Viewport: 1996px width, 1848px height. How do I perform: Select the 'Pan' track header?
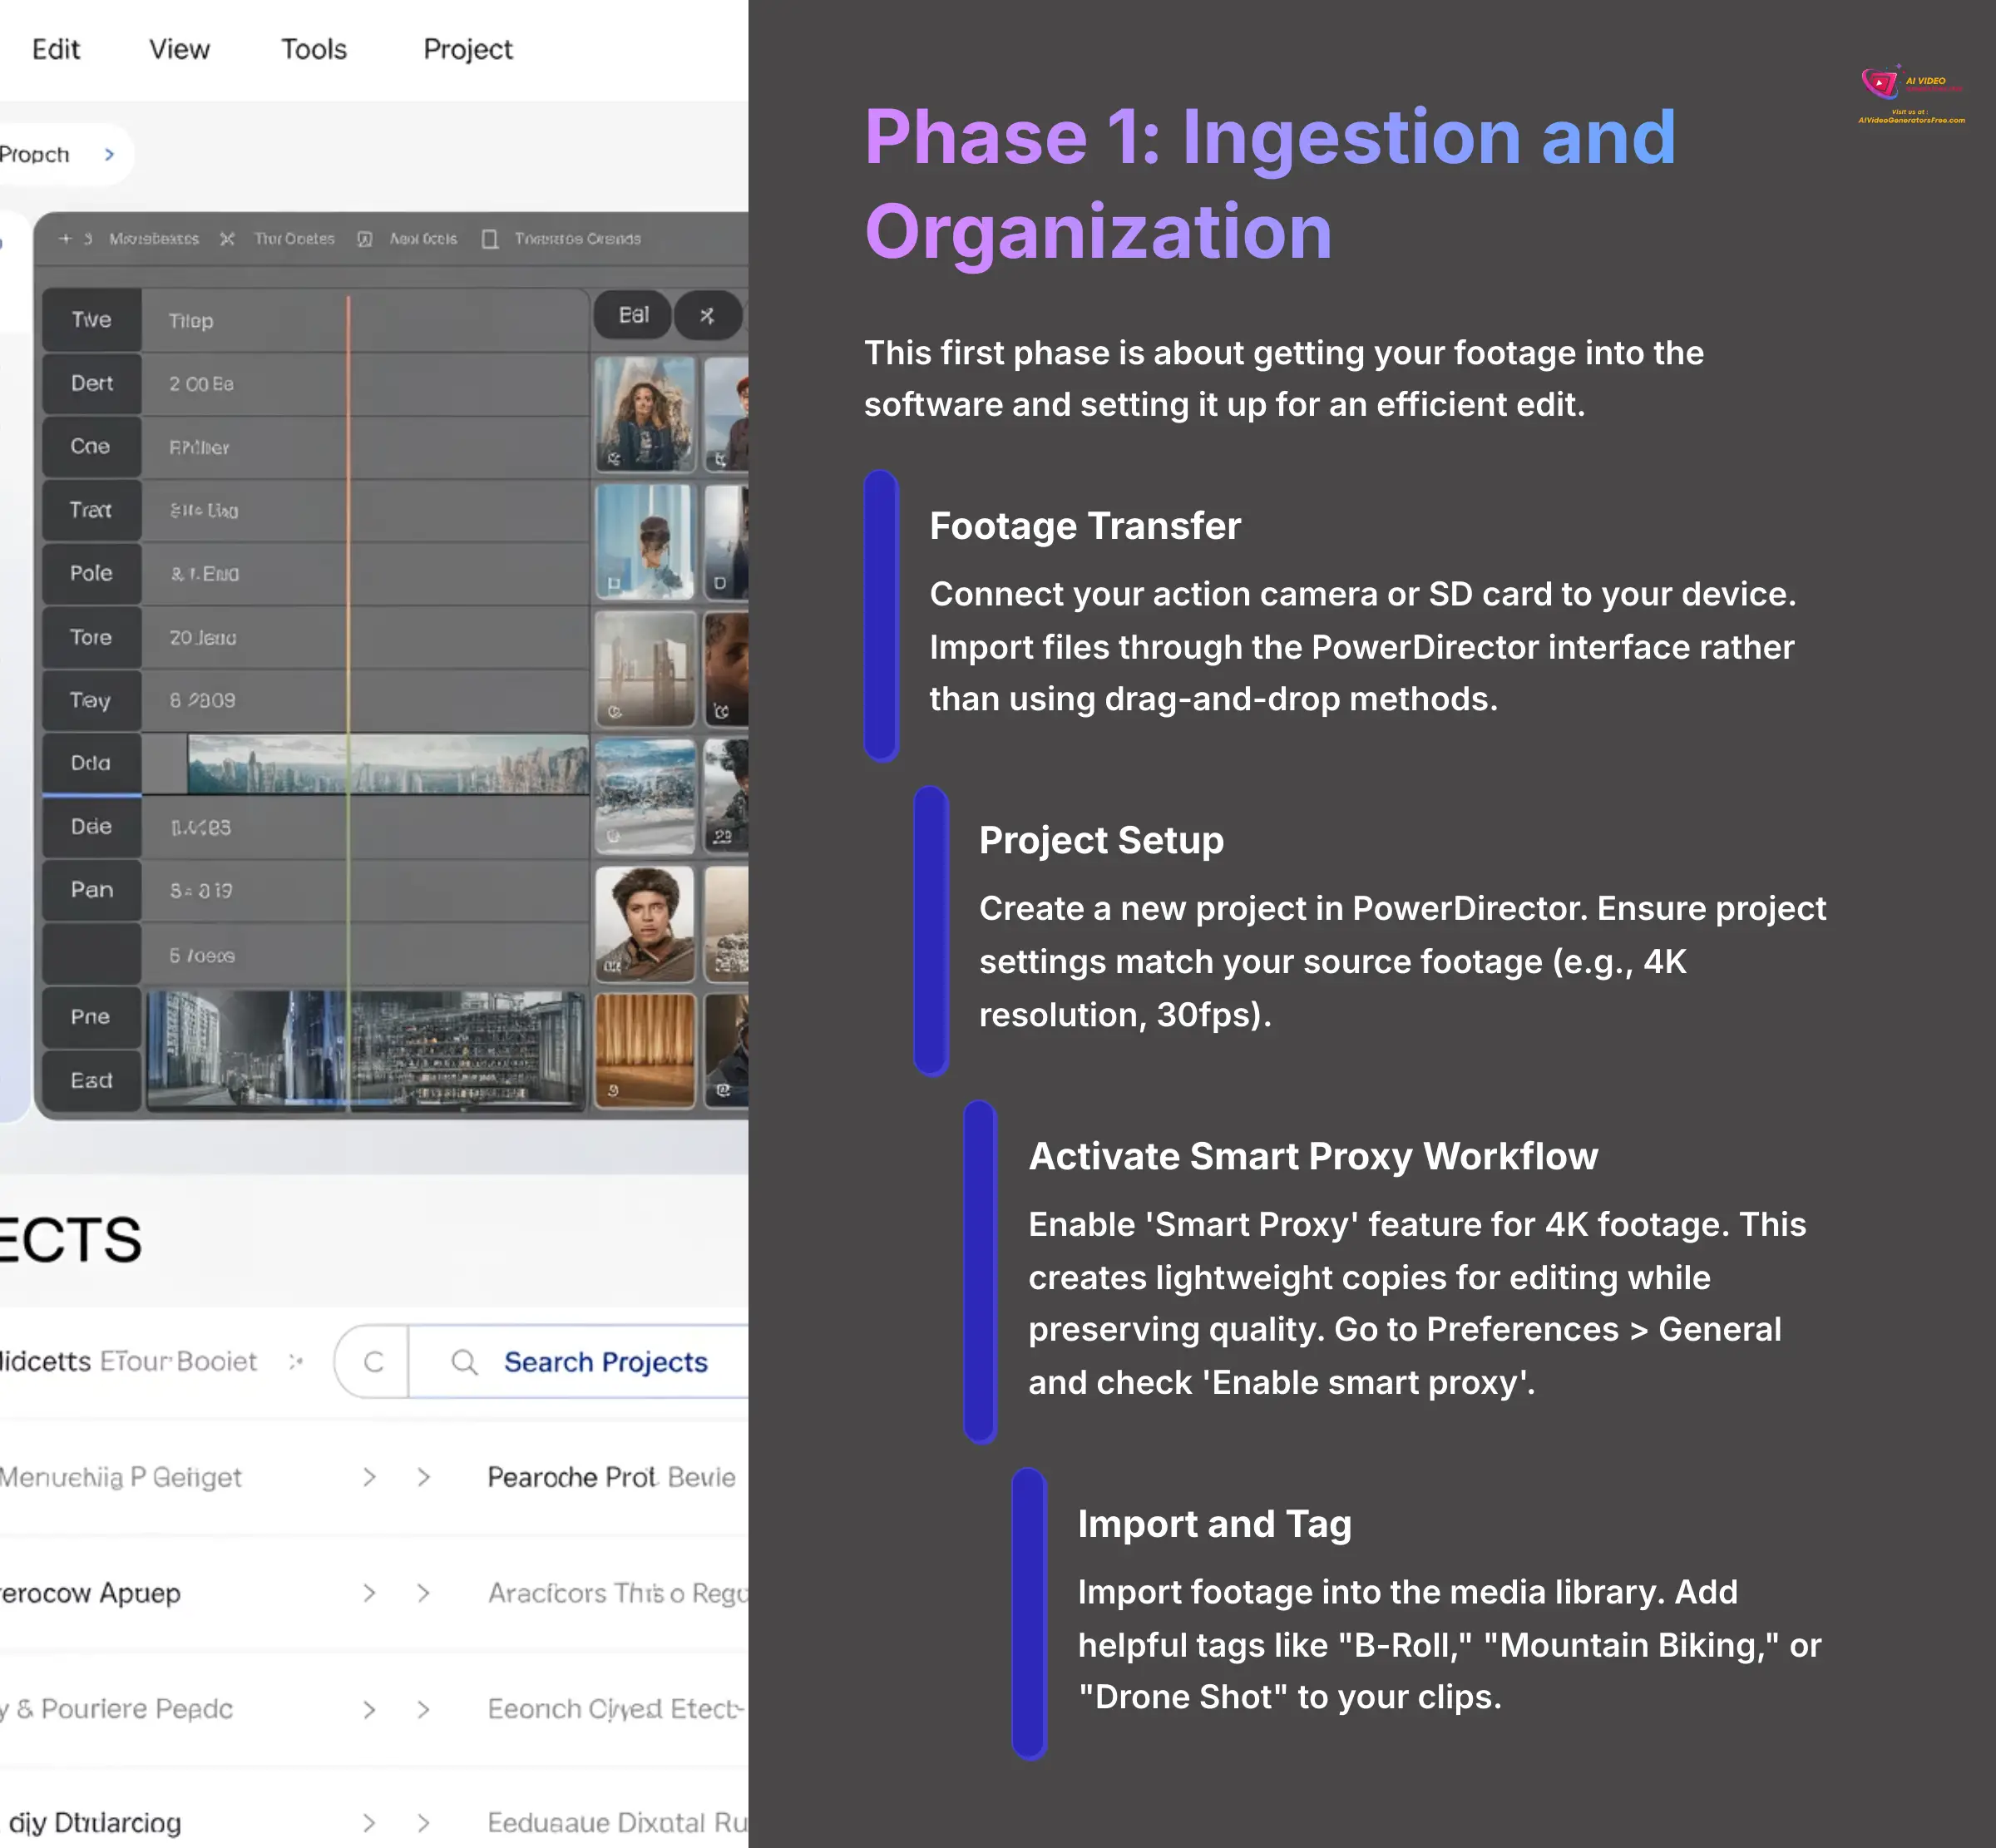(91, 890)
